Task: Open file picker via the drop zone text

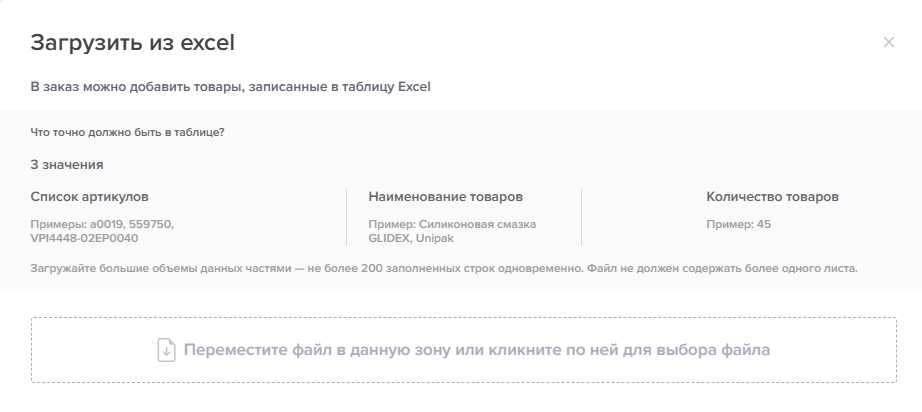Action: coord(476,350)
